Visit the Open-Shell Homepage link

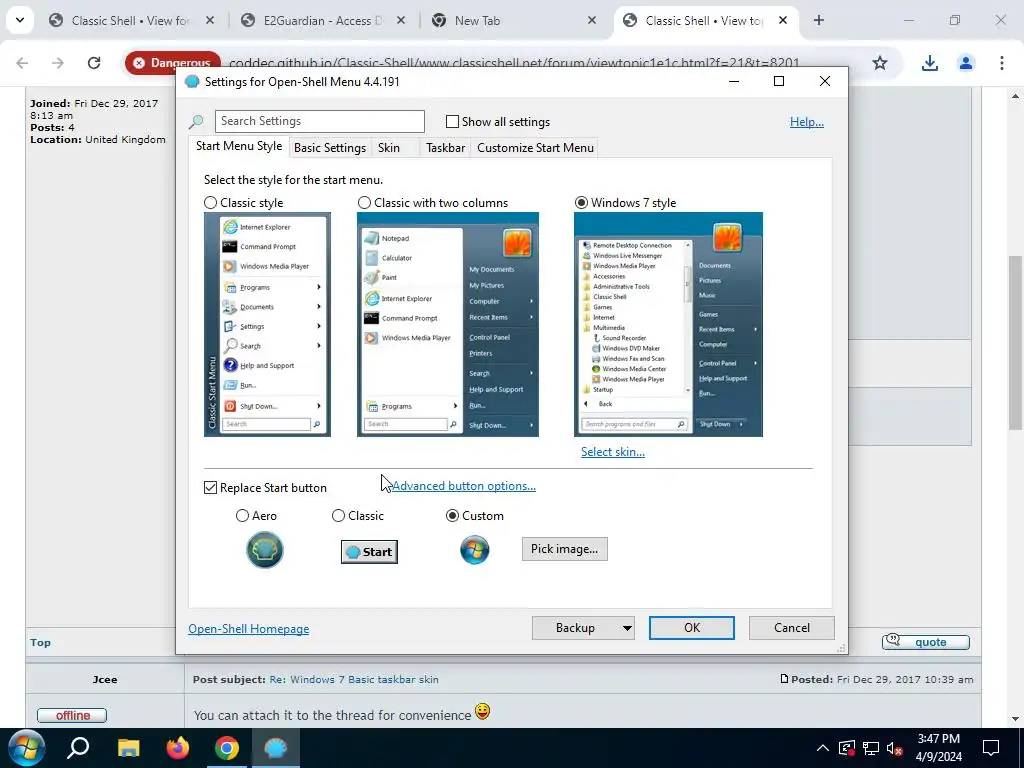pos(249,629)
